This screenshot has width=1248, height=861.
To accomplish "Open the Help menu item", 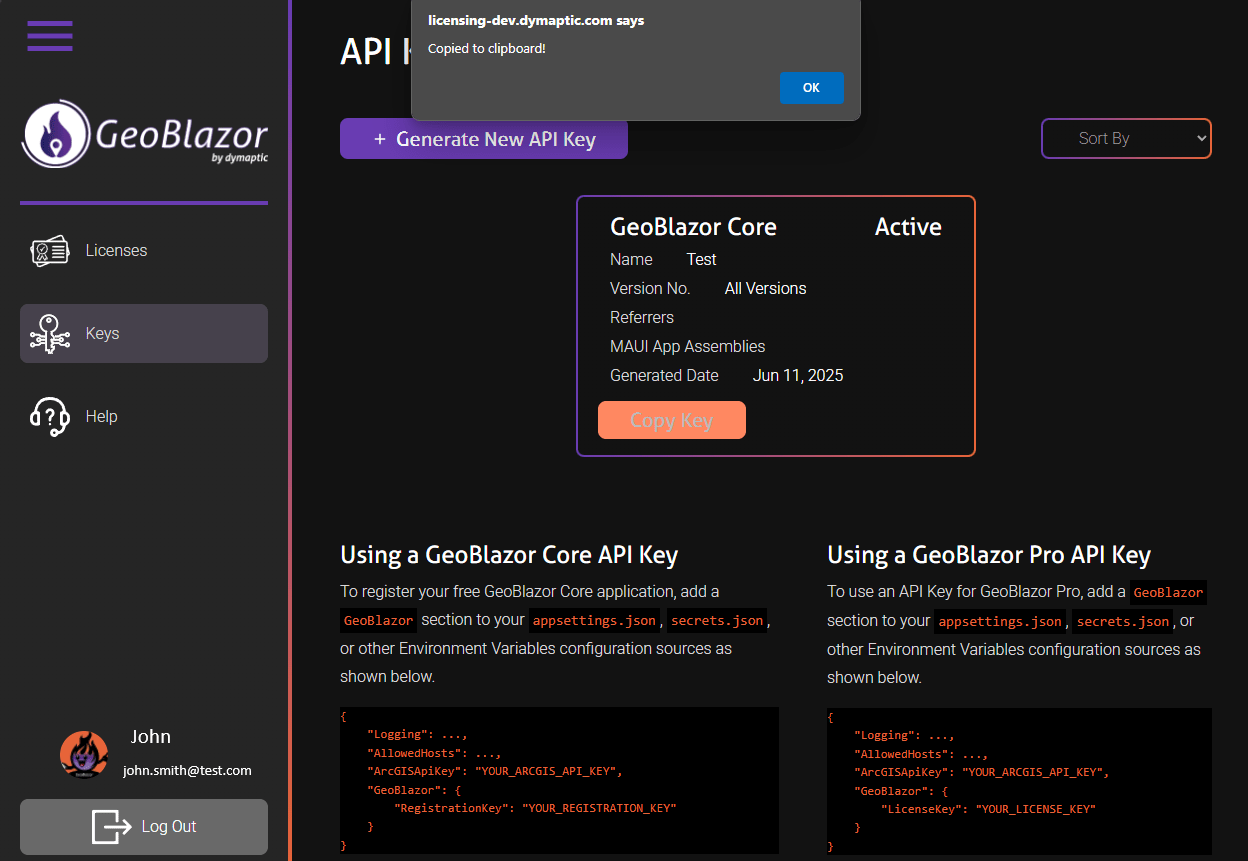I will tap(144, 417).
